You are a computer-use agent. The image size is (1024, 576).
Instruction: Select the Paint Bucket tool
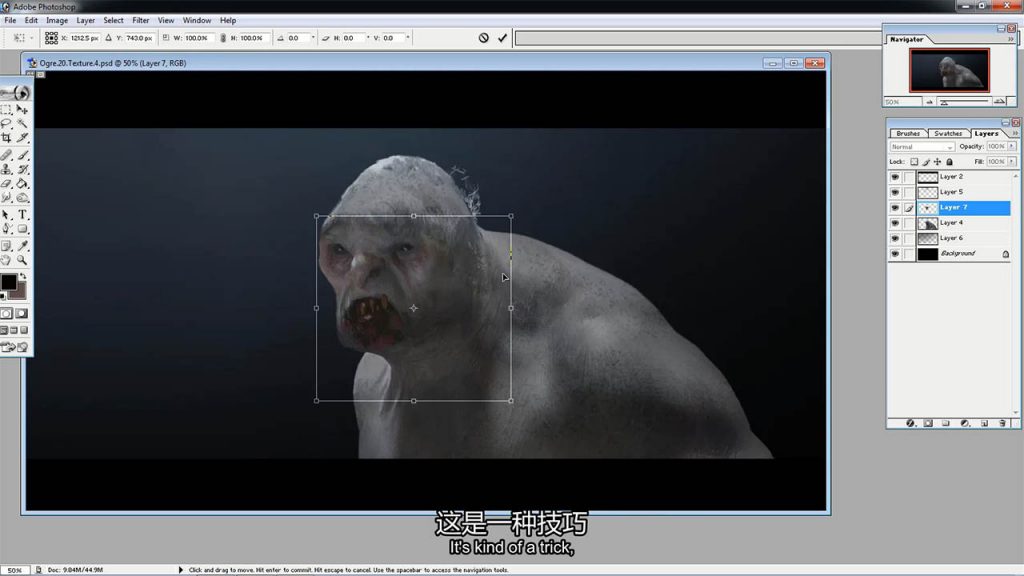23,184
